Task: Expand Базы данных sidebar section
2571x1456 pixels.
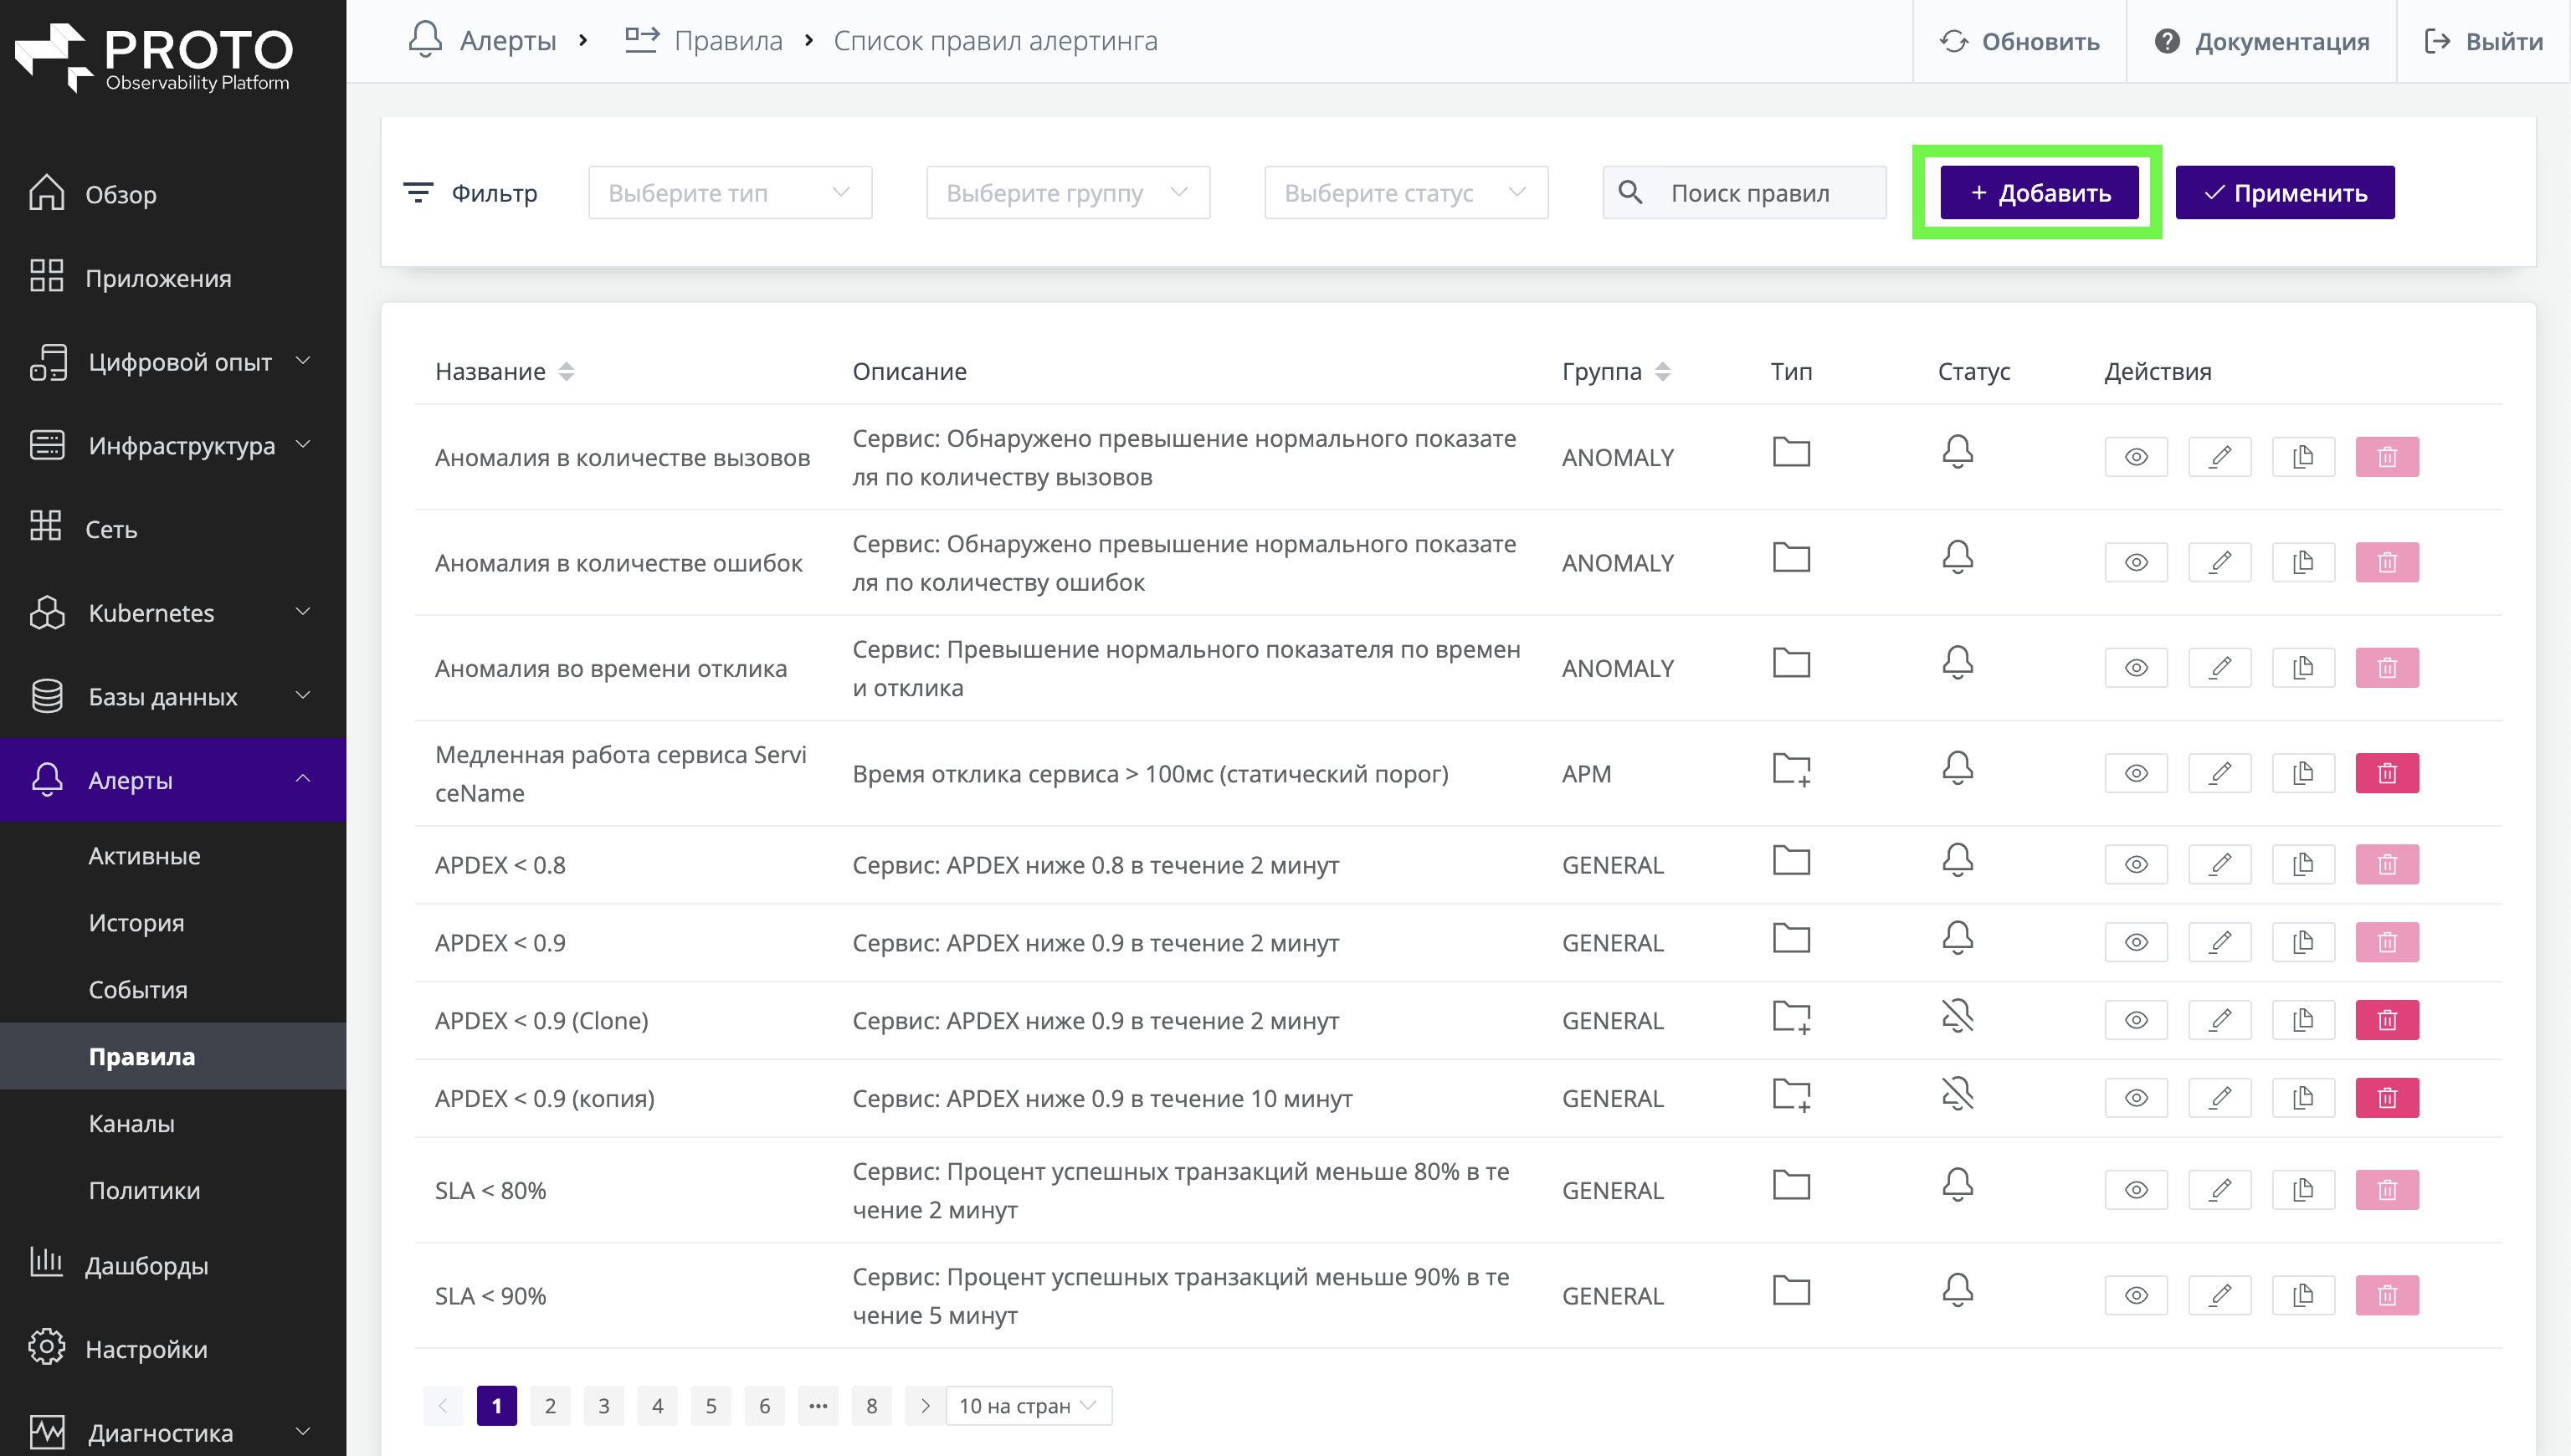Action: click(174, 696)
